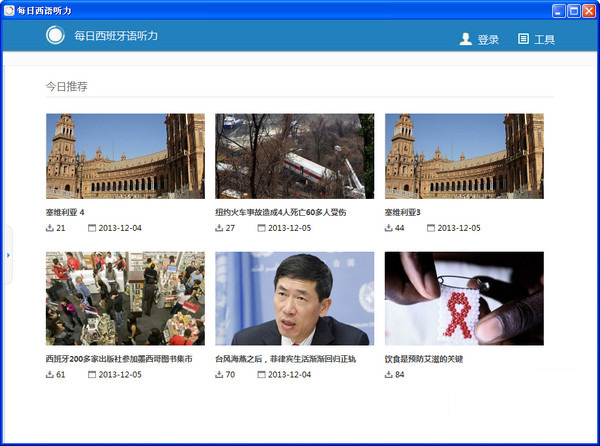This screenshot has height=446, width=600.
Task: Click title 纽约火车事故造成4人死亡60多人受伤
Action: pos(280,212)
